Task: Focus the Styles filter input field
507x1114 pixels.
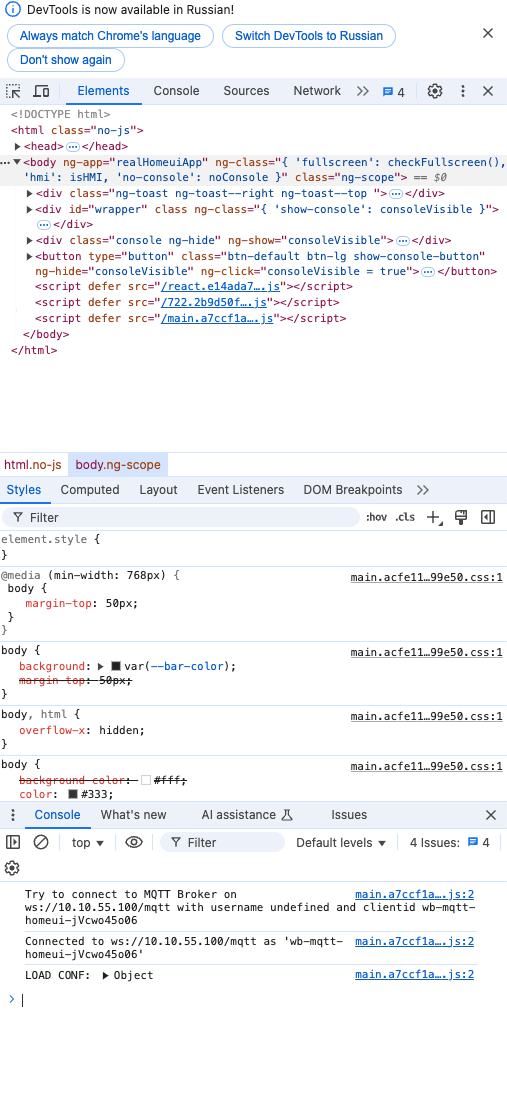Action: point(181,517)
